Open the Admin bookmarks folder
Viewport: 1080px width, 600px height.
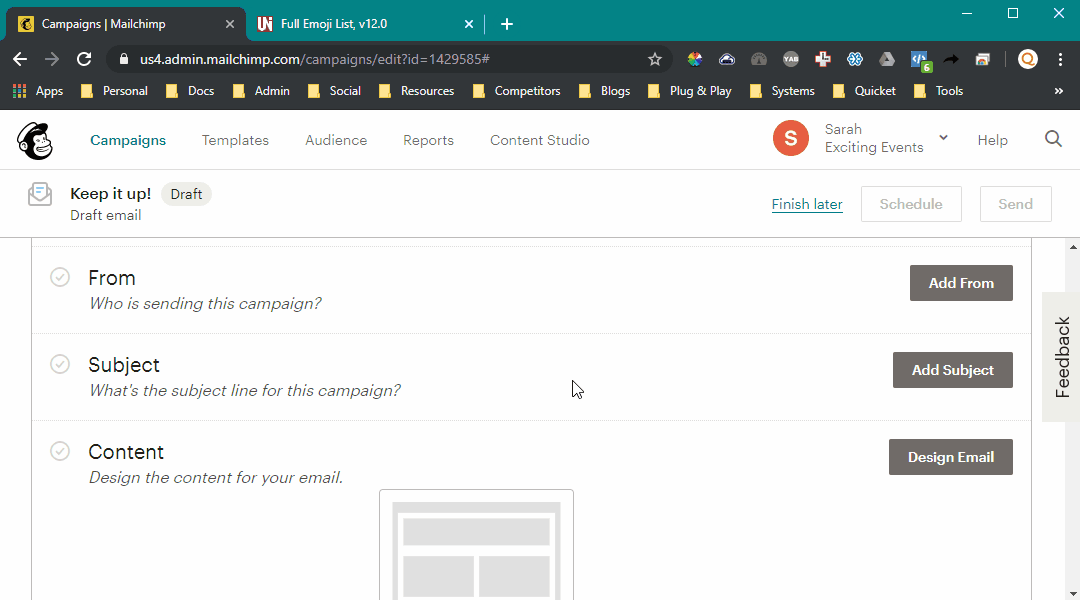tap(261, 91)
